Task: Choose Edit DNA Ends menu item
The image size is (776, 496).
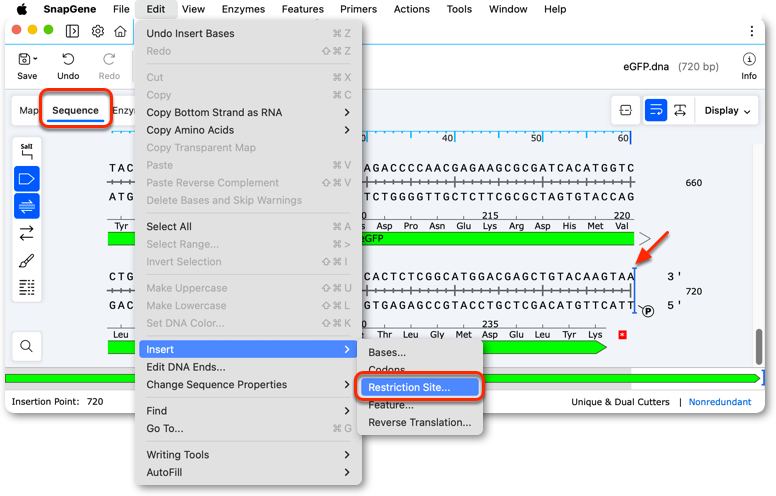Action: click(248, 367)
